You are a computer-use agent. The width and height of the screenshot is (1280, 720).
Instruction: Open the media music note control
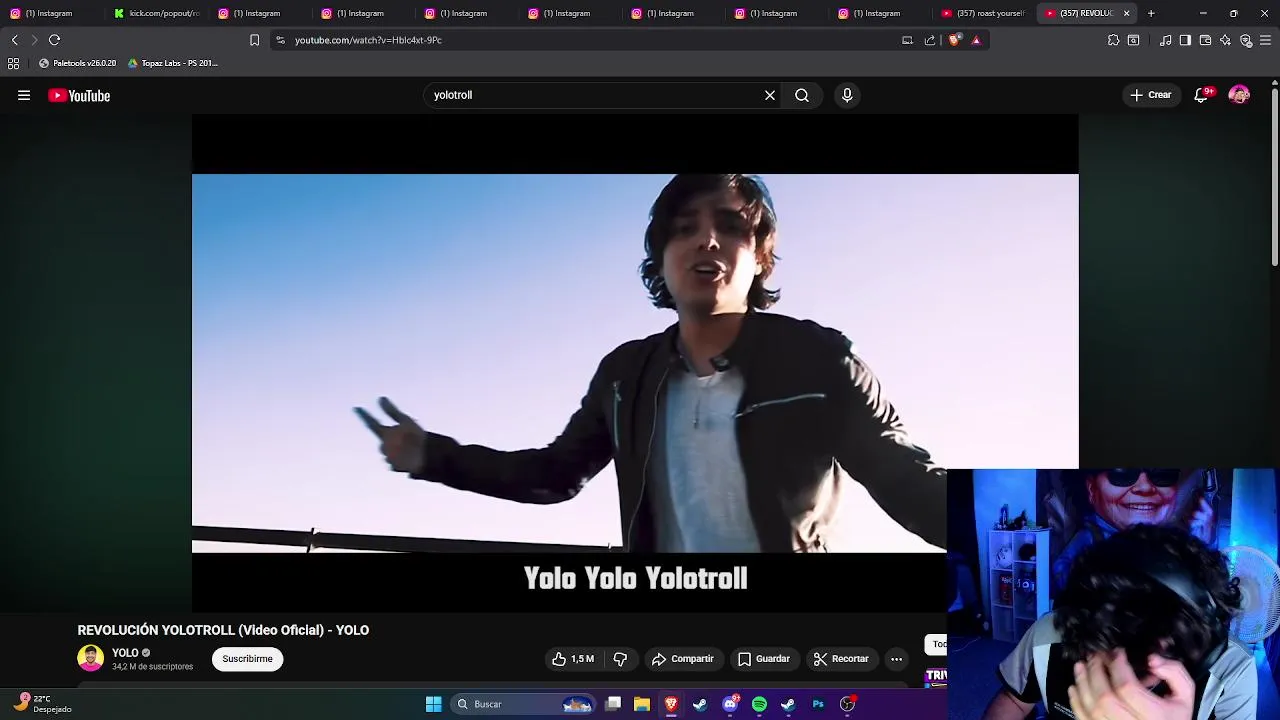click(x=1165, y=40)
